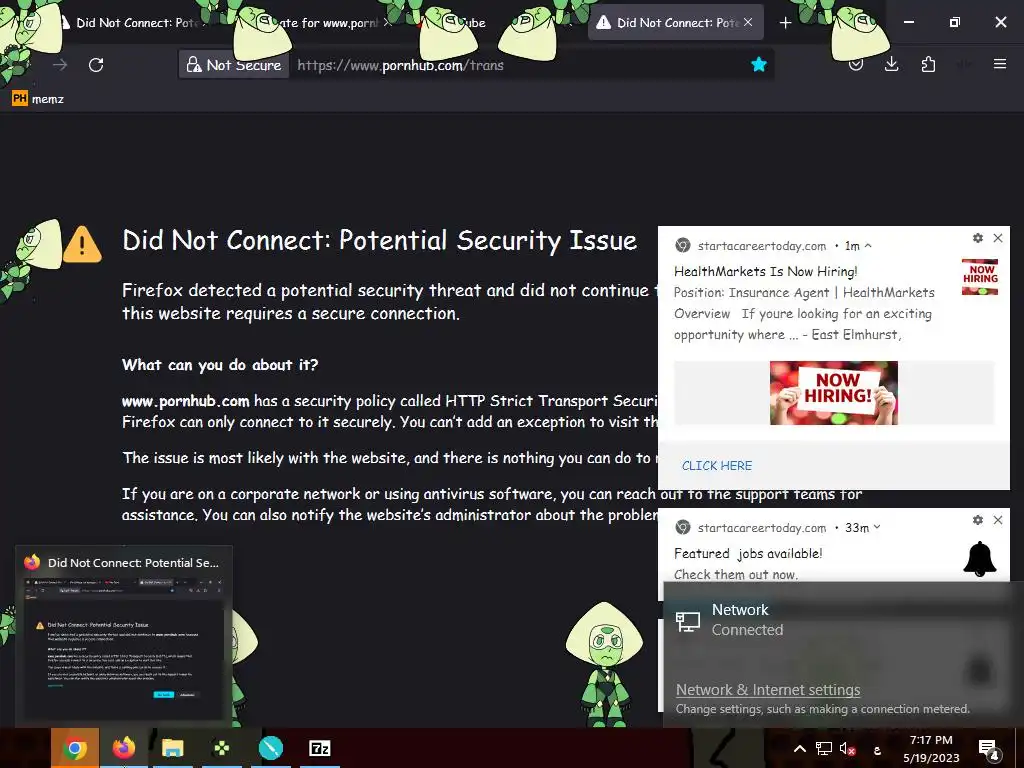This screenshot has height=768, width=1024.
Task: Open settings gear on Featured jobs notification
Action: point(978,520)
